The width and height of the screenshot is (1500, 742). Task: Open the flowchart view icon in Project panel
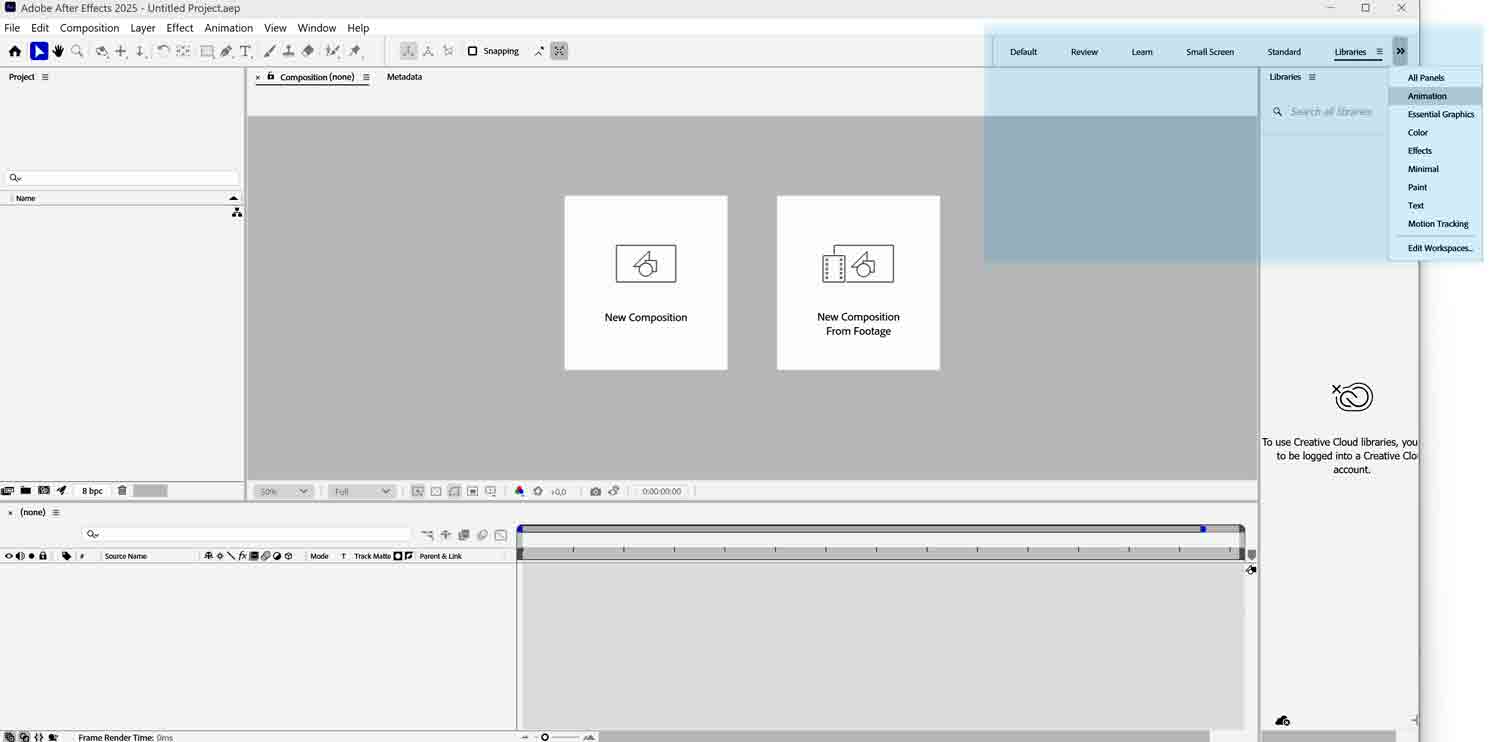coord(237,213)
